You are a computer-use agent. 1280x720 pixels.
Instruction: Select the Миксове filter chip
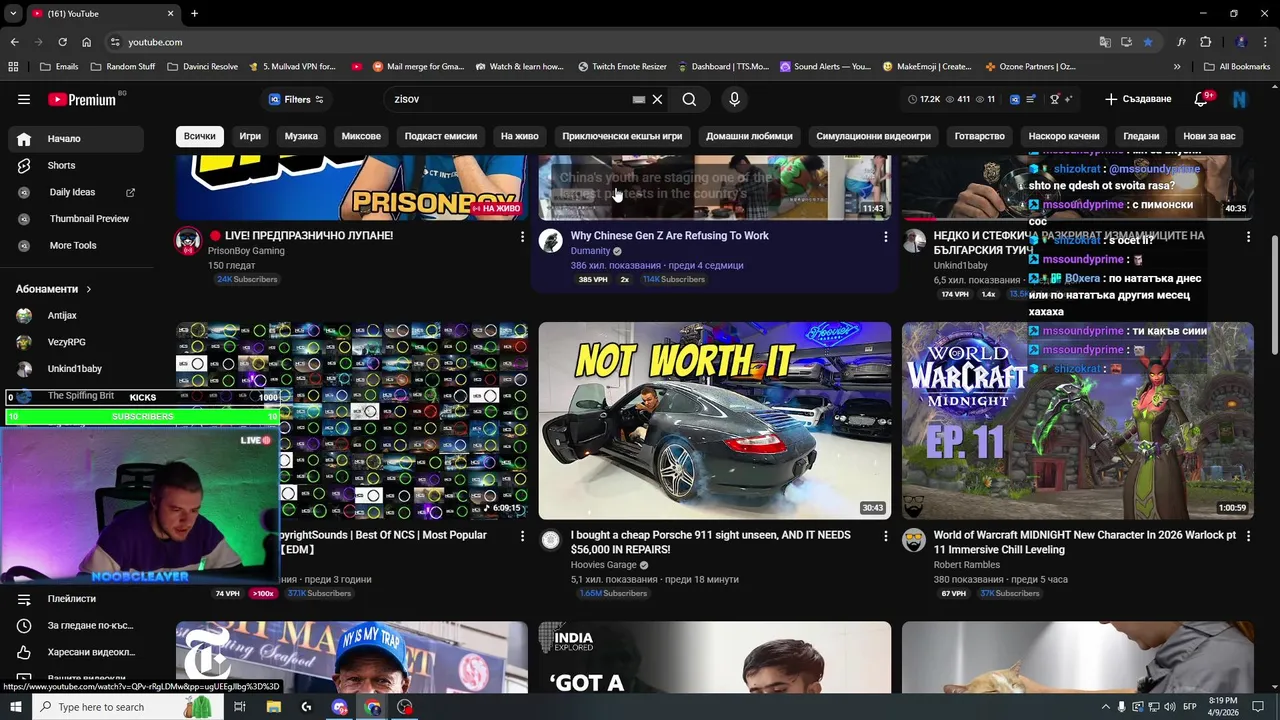click(361, 136)
